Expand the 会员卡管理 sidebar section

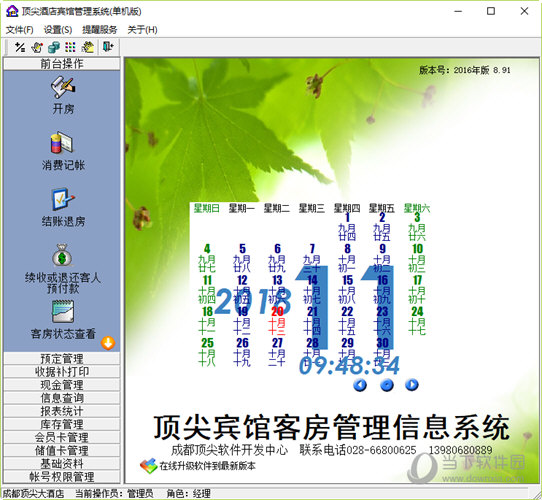coord(62,437)
